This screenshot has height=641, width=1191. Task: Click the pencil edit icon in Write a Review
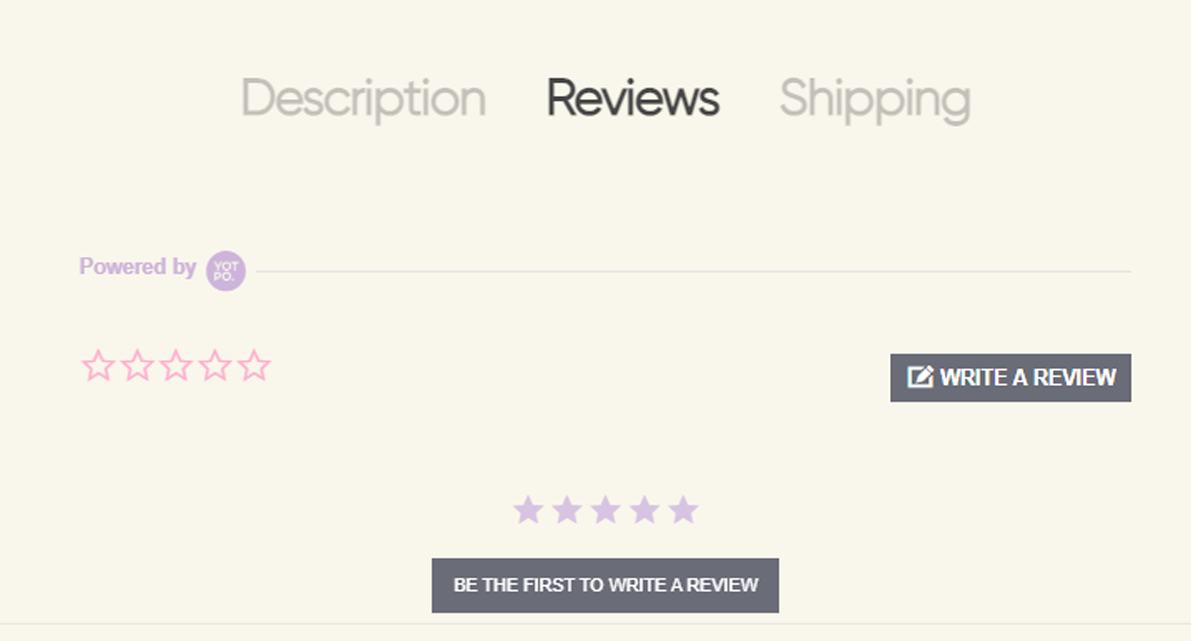(x=920, y=377)
